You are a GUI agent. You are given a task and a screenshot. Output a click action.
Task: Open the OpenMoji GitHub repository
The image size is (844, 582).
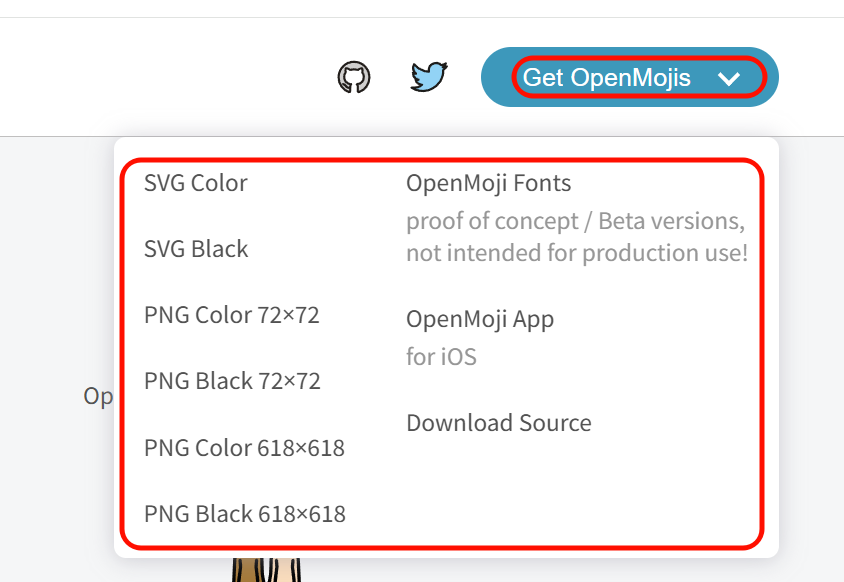[x=353, y=76]
